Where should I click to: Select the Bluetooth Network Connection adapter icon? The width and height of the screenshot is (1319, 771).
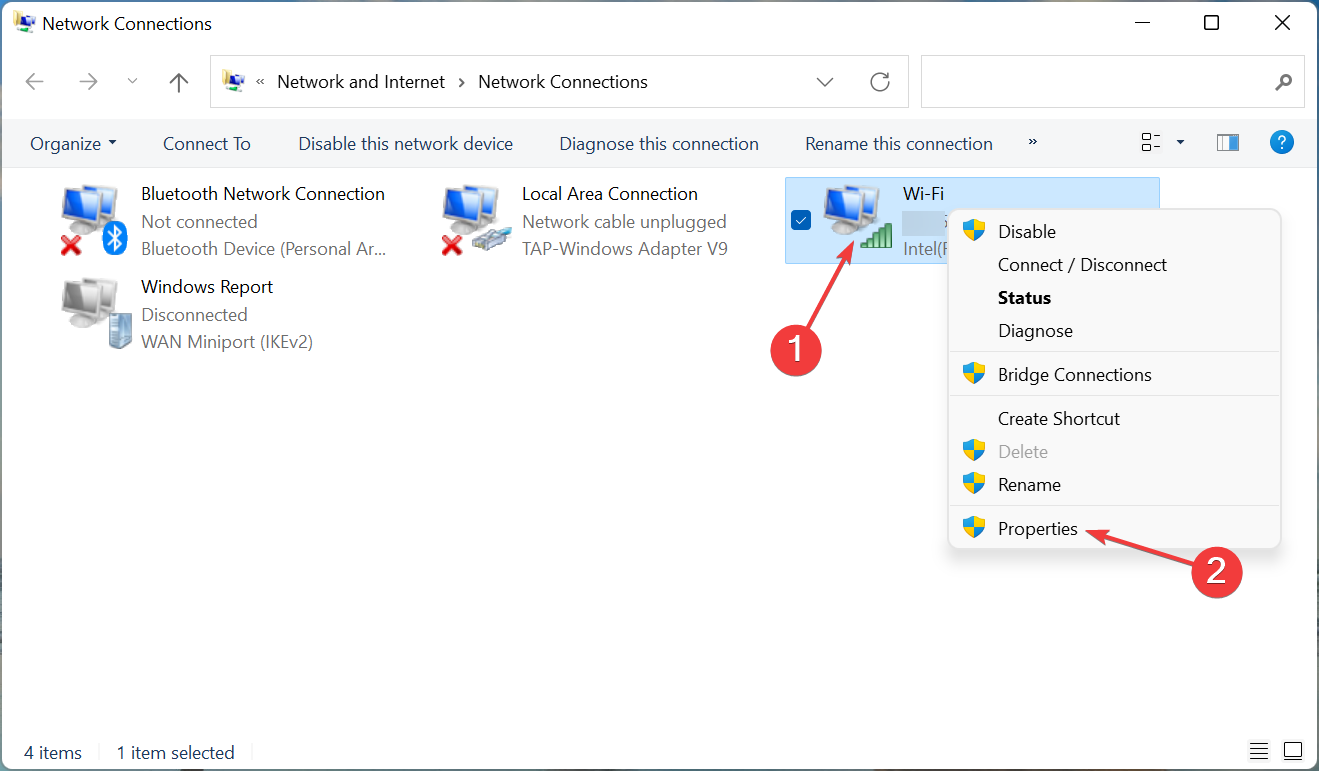click(94, 221)
